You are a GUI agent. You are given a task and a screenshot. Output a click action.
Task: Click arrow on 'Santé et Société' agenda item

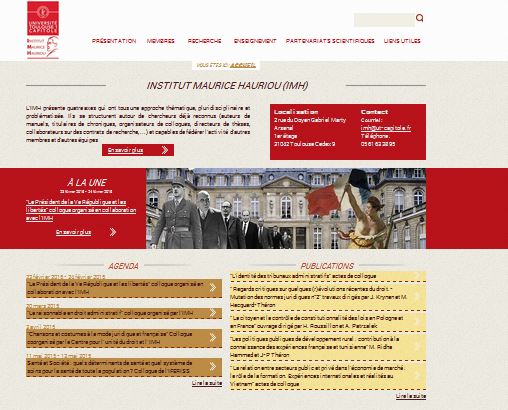[x=213, y=367]
